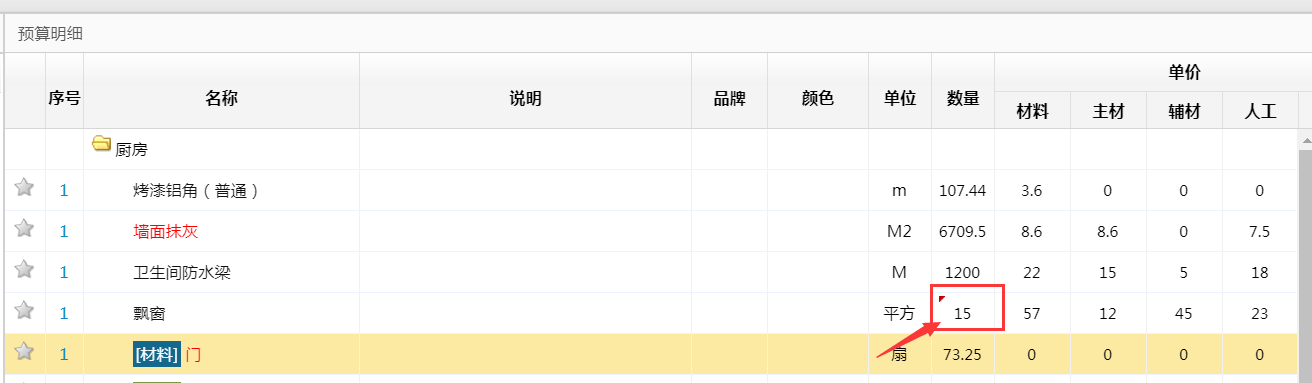Toggle the star on the 门 row

coord(24,352)
